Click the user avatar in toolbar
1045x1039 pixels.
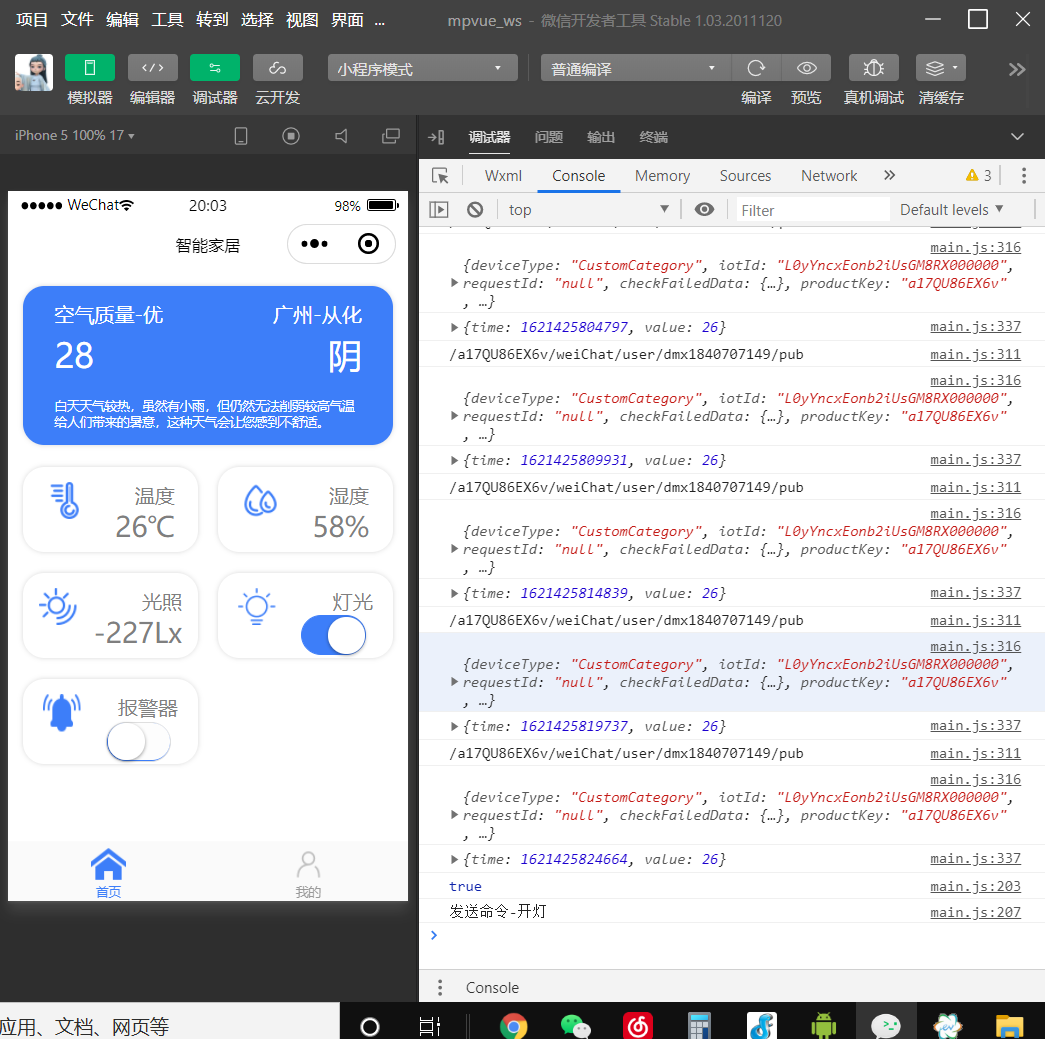34,72
